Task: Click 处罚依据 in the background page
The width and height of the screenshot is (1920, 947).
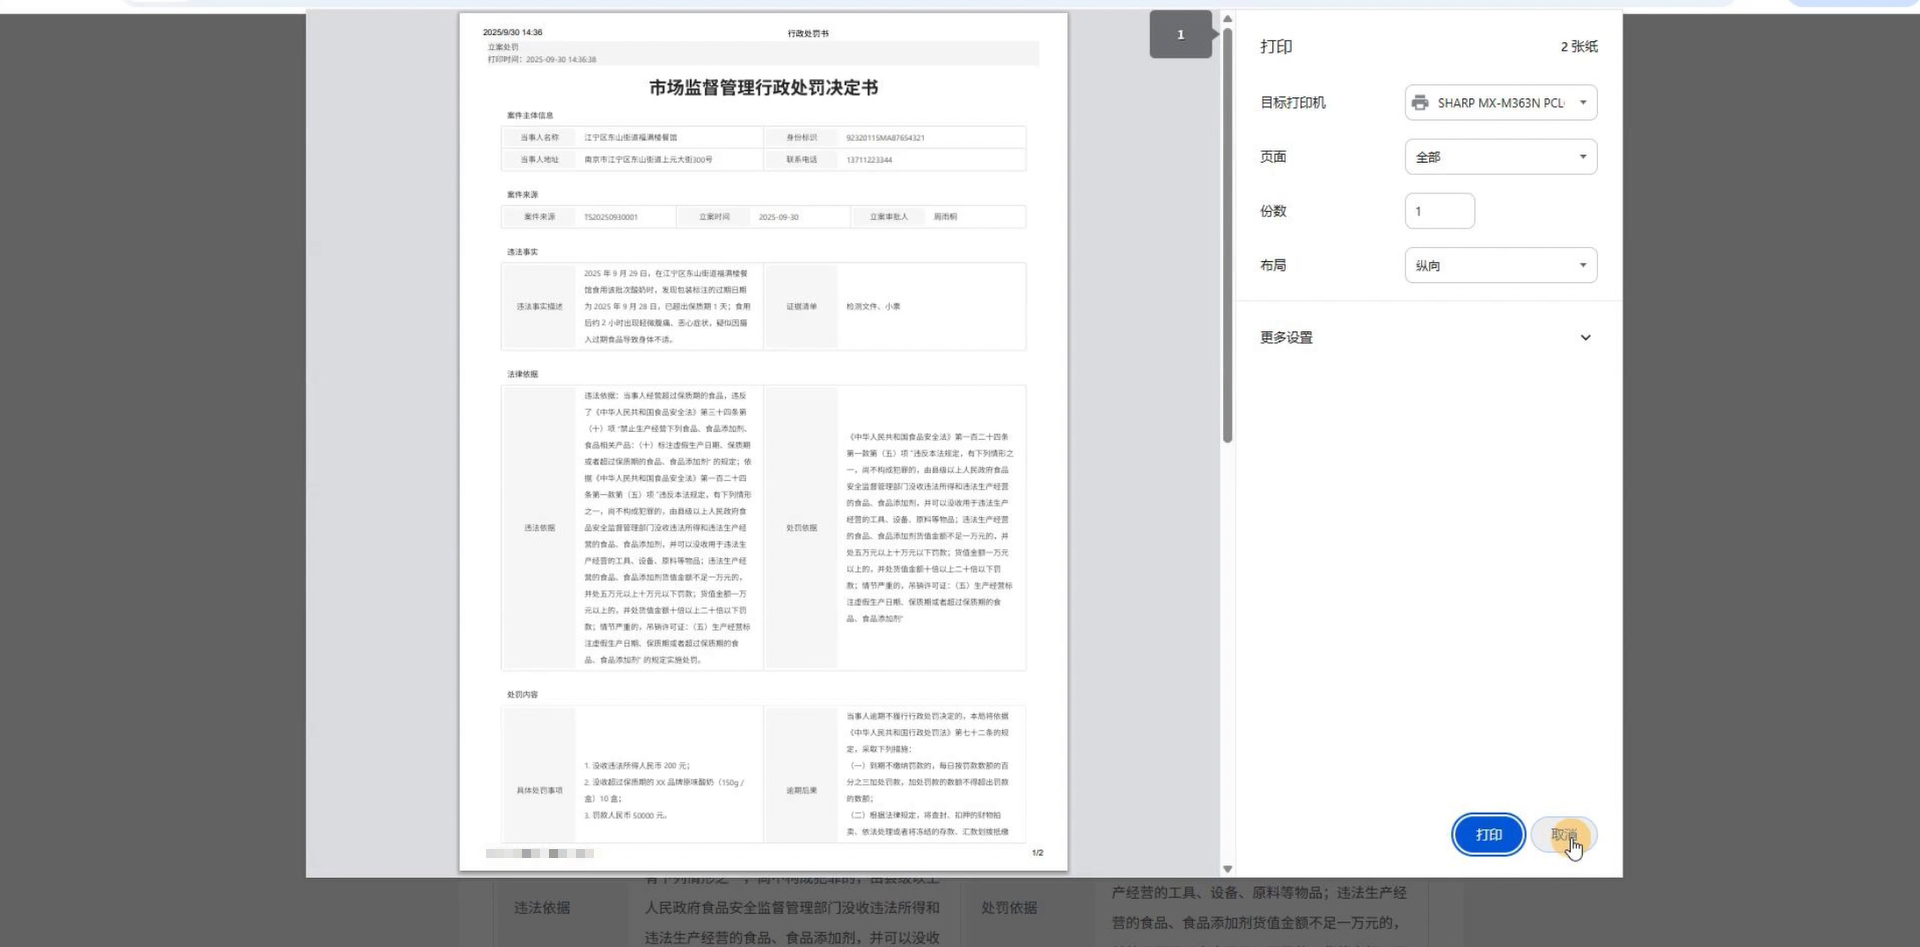Action: click(x=1009, y=908)
